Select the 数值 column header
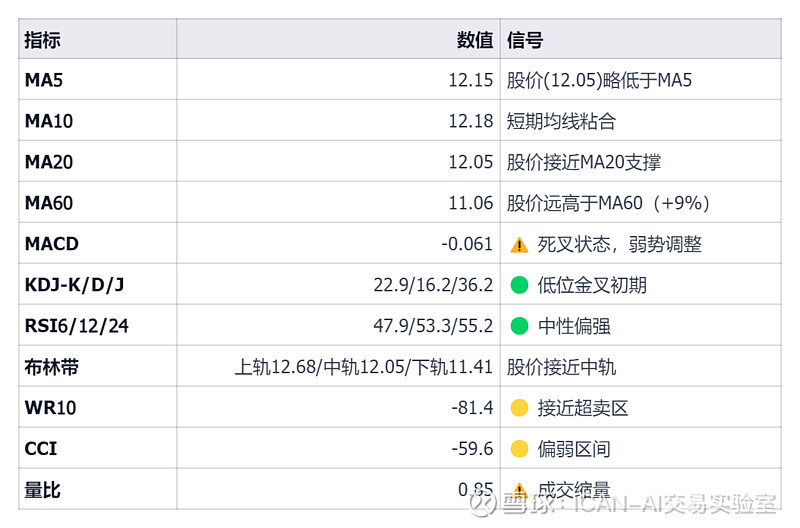This screenshot has width=800, height=528. pyautogui.click(x=474, y=40)
